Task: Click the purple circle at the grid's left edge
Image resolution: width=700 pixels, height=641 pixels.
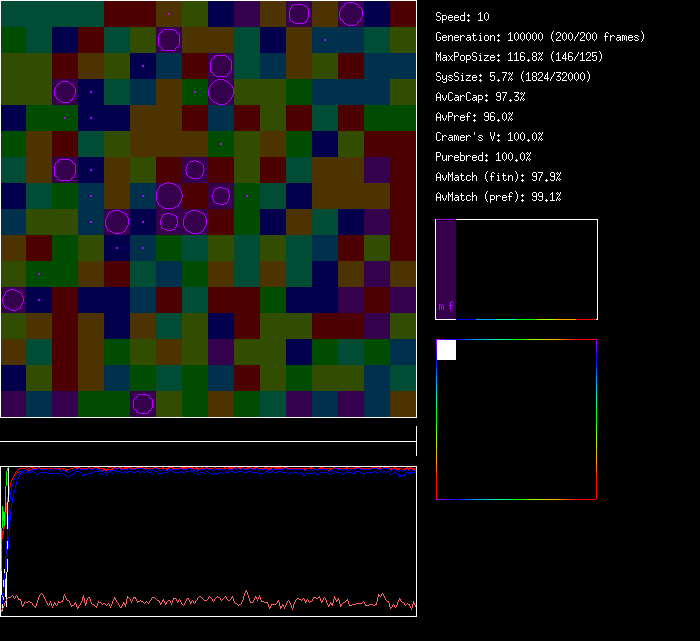Action: click(x=13, y=299)
